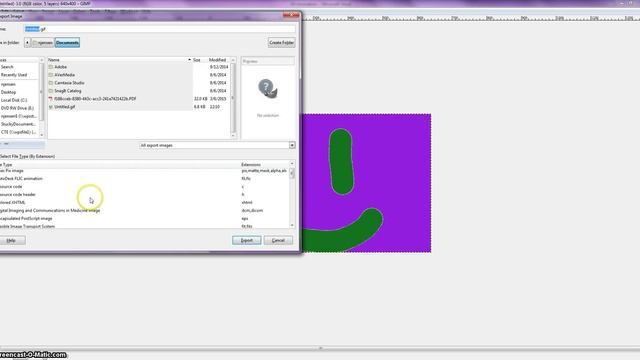This screenshot has height=360, width=640.
Task: Click the Cancel button
Action: pyautogui.click(x=278, y=240)
